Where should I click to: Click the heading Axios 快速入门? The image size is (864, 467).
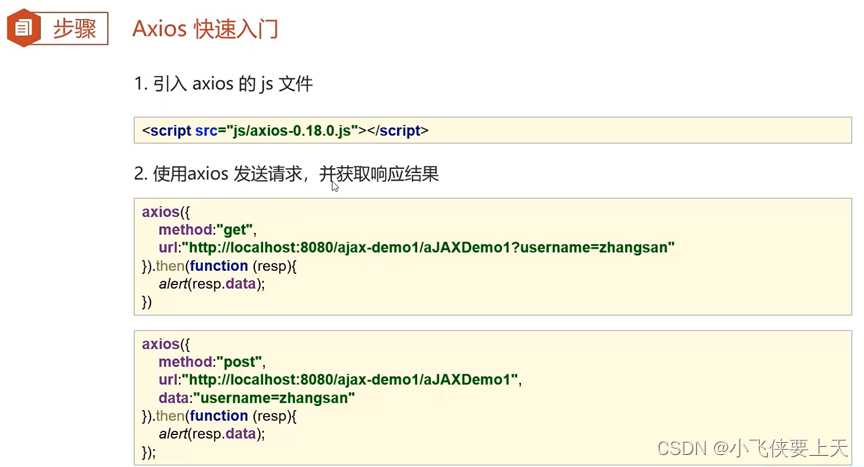[205, 29]
